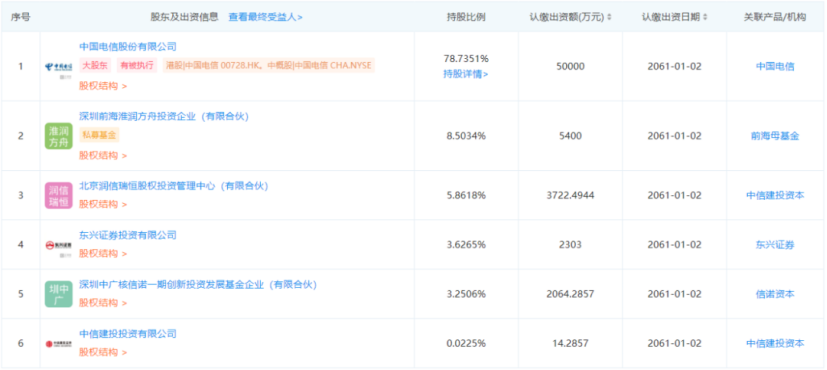Open 查看最终受益人 link

tap(265, 17)
